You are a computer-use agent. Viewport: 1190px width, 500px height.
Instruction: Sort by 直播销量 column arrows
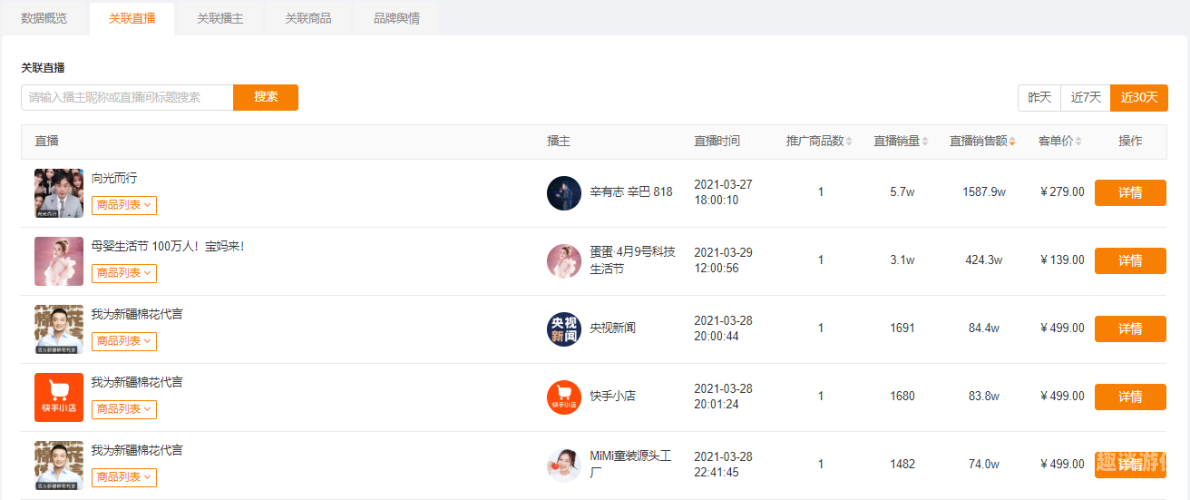click(925, 142)
